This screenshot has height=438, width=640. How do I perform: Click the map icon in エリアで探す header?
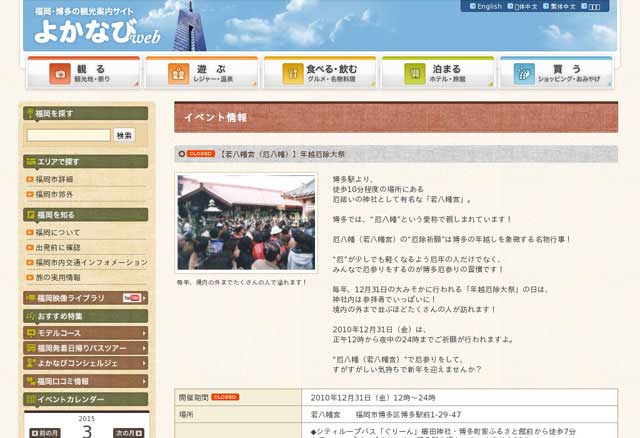(x=31, y=162)
